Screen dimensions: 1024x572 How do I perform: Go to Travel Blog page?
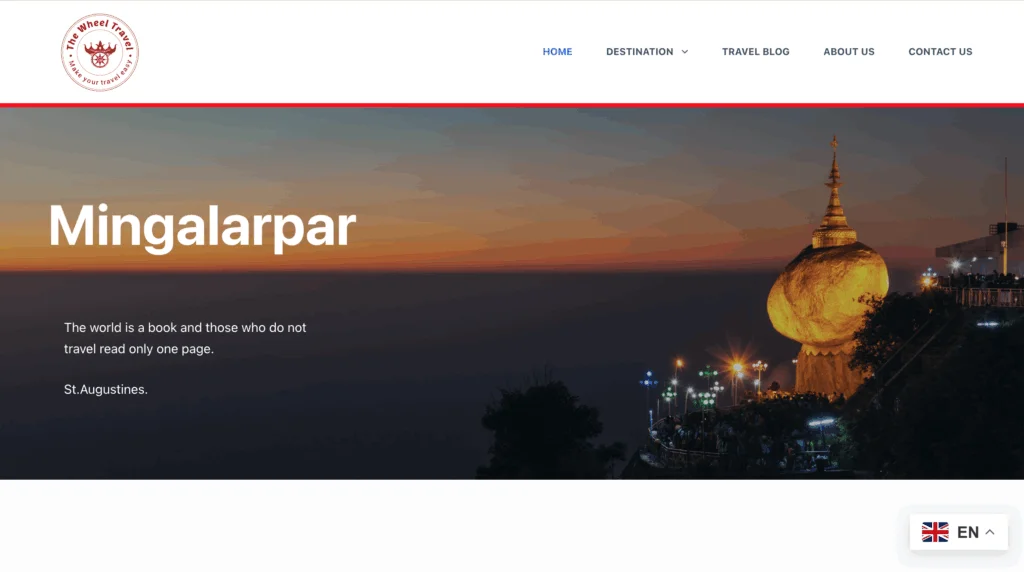756,52
